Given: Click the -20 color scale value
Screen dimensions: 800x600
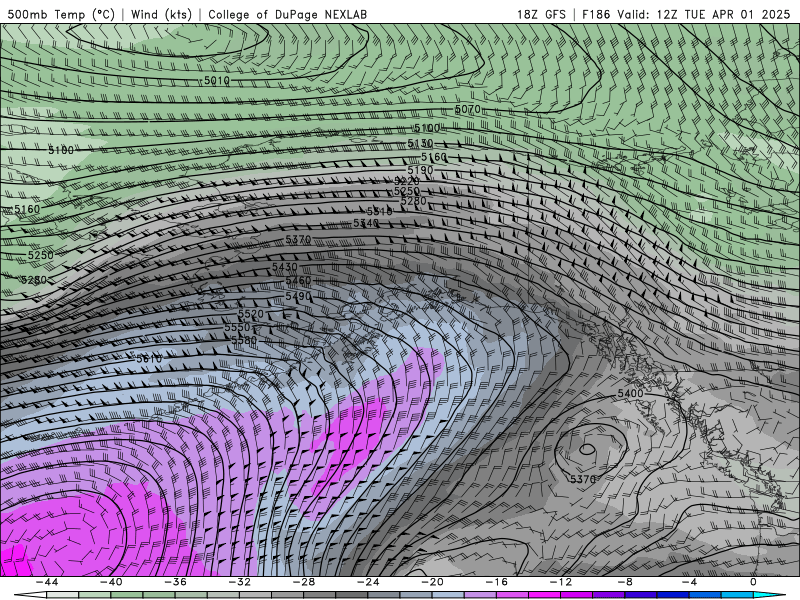Looking at the screenshot, I should click(432, 582).
